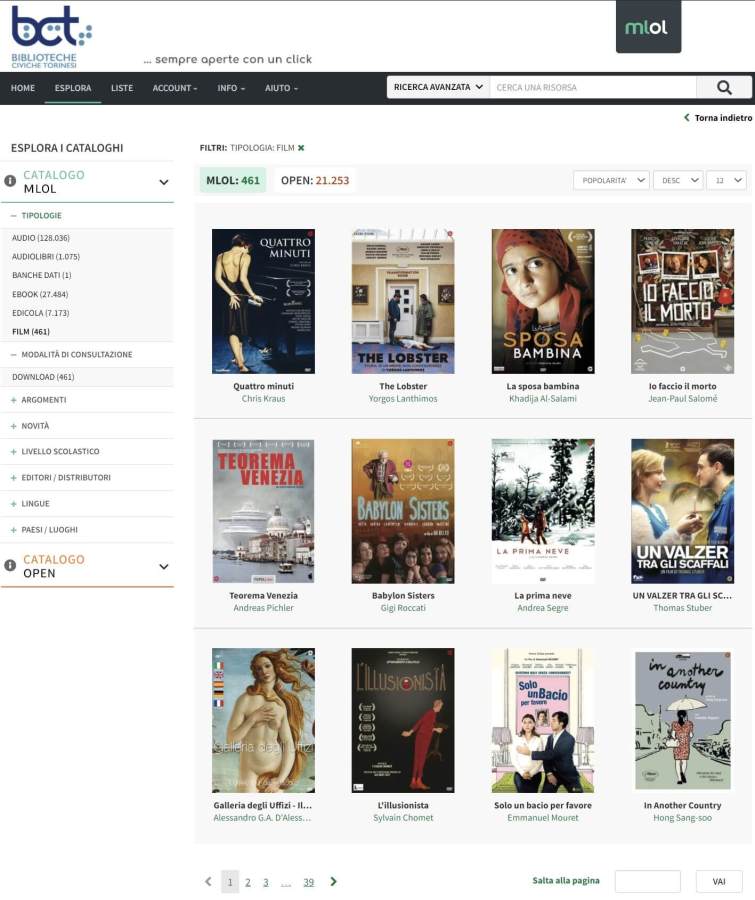Open The Lobster movie poster
This screenshot has width=755, height=900.
click(403, 301)
